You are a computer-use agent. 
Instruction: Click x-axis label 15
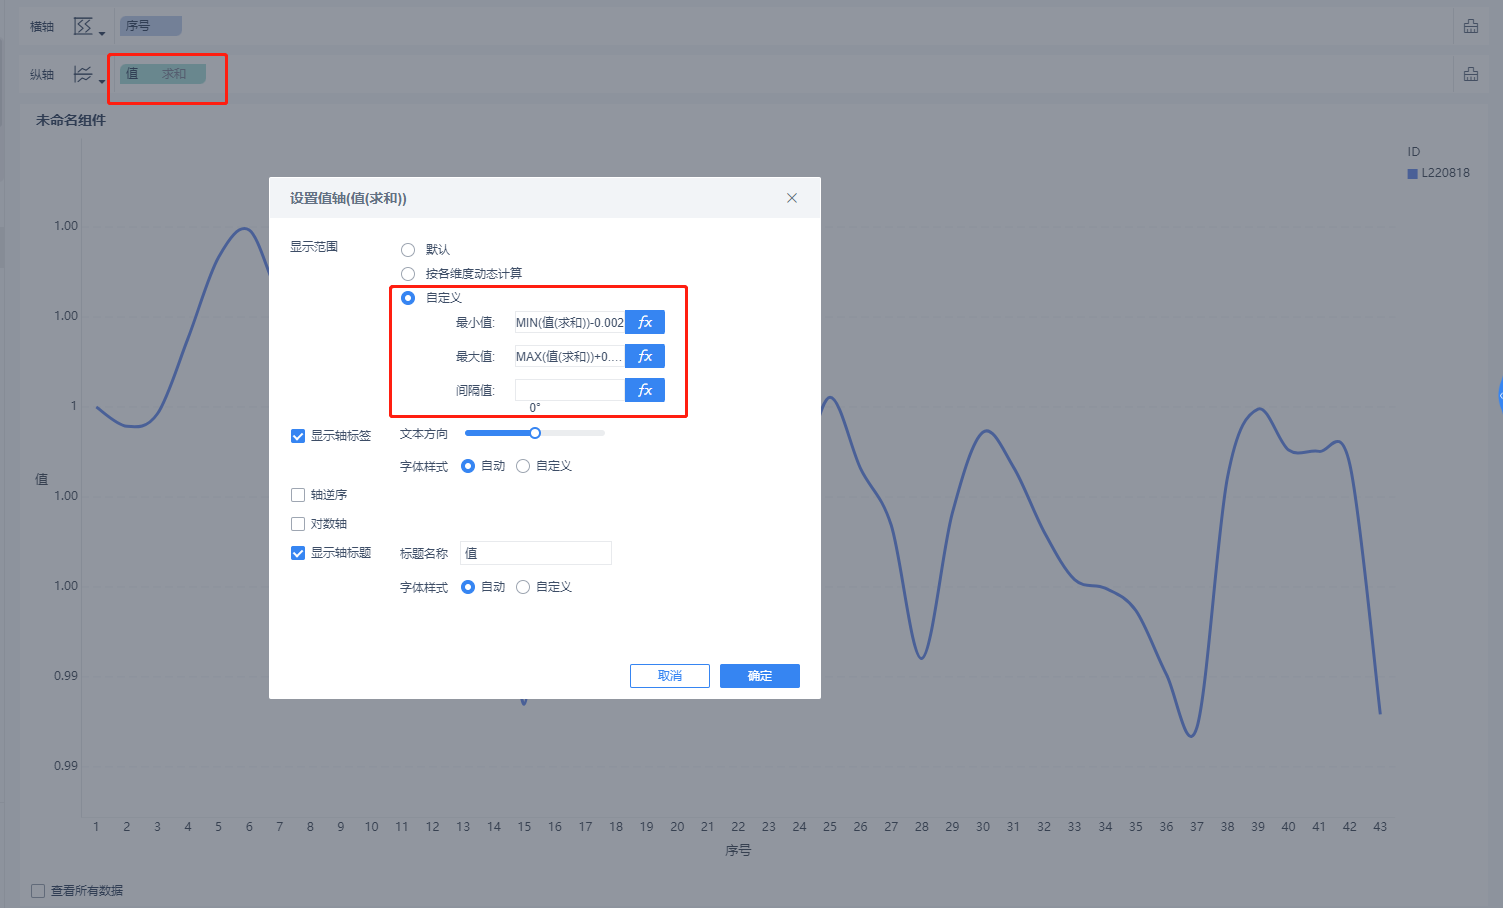coord(524,827)
